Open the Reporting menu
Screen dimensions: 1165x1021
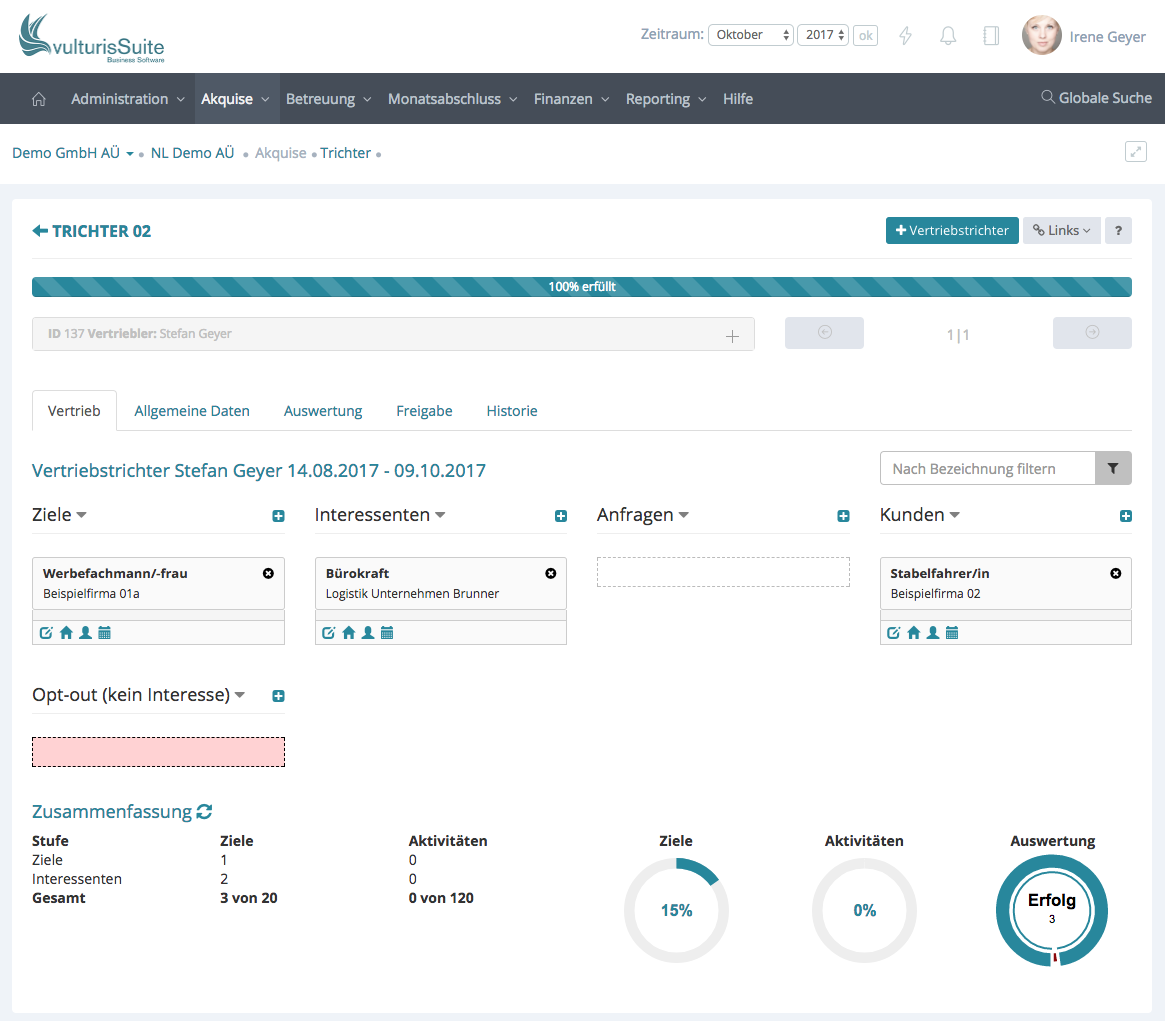coord(665,99)
